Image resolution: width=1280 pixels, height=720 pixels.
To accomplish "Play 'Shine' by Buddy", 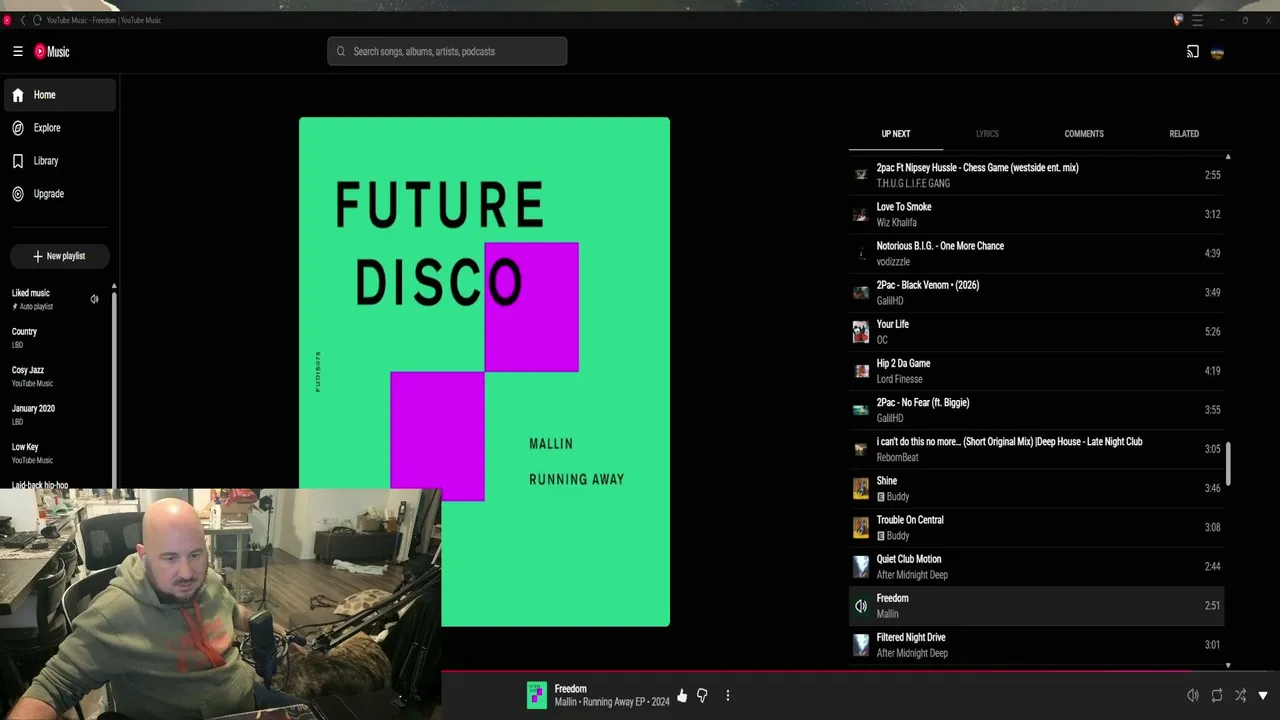I will [x=1036, y=488].
